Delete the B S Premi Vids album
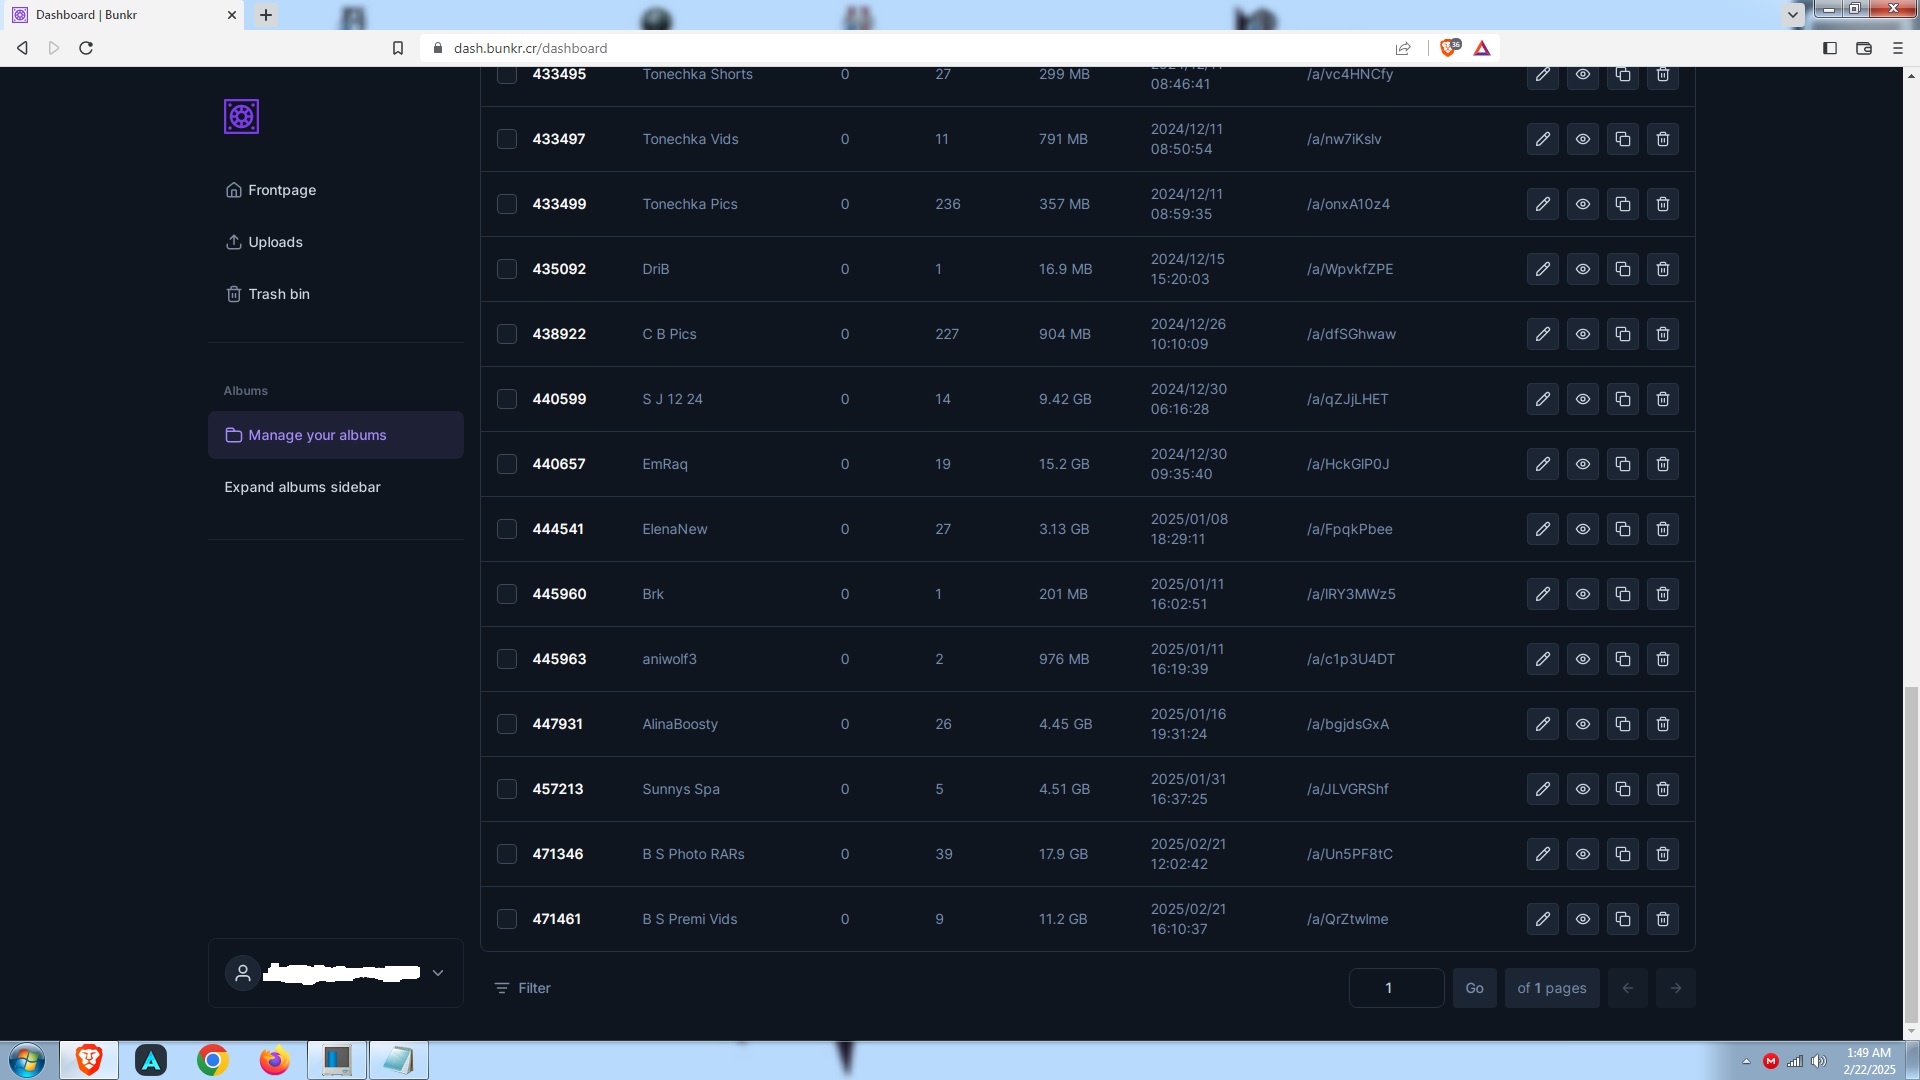This screenshot has width=1920, height=1080. [1663, 919]
